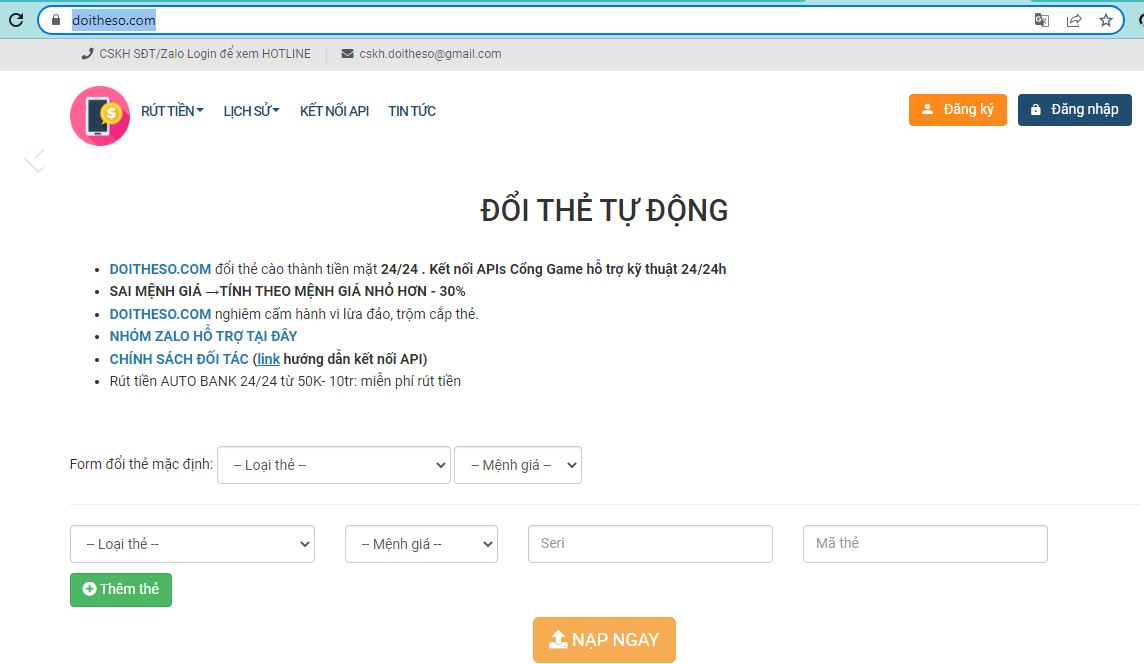Click the envelope icon beside the email
The image size is (1144, 664).
pos(347,53)
